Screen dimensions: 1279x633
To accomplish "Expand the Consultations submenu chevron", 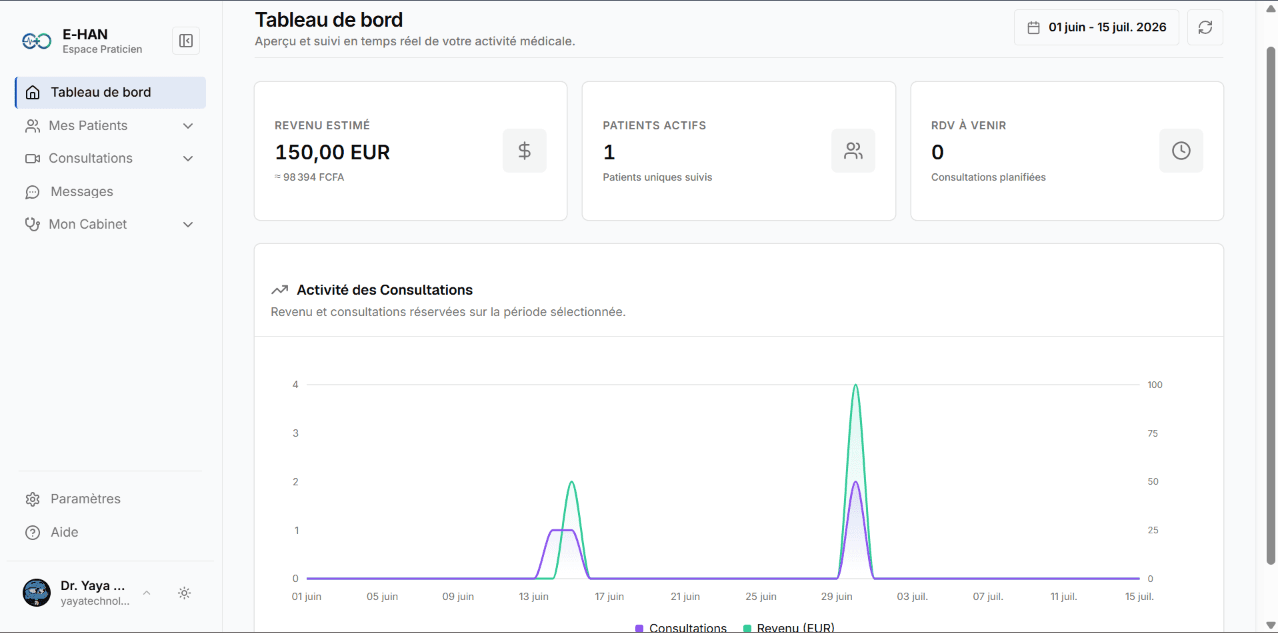I will click(x=188, y=159).
